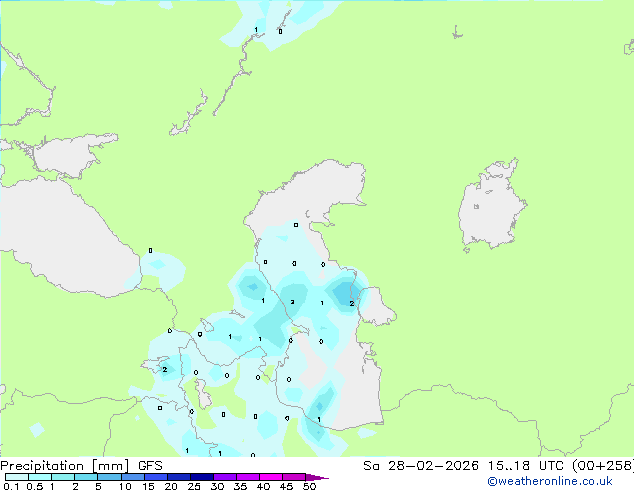Click the '50' legend scale label

coord(309,486)
